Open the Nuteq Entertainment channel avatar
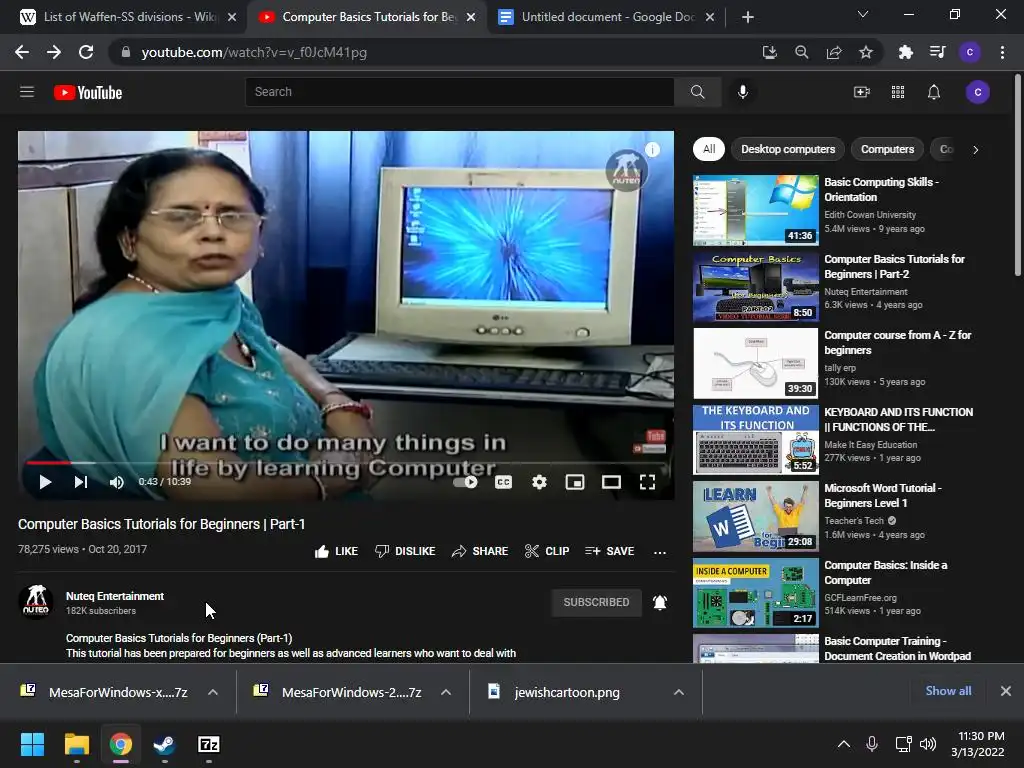The height and width of the screenshot is (768, 1024). coord(36,602)
